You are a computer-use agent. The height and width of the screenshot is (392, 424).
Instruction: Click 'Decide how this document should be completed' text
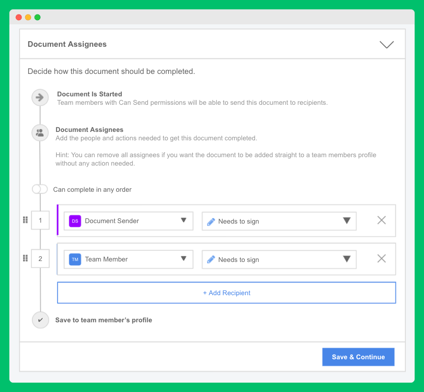(111, 71)
